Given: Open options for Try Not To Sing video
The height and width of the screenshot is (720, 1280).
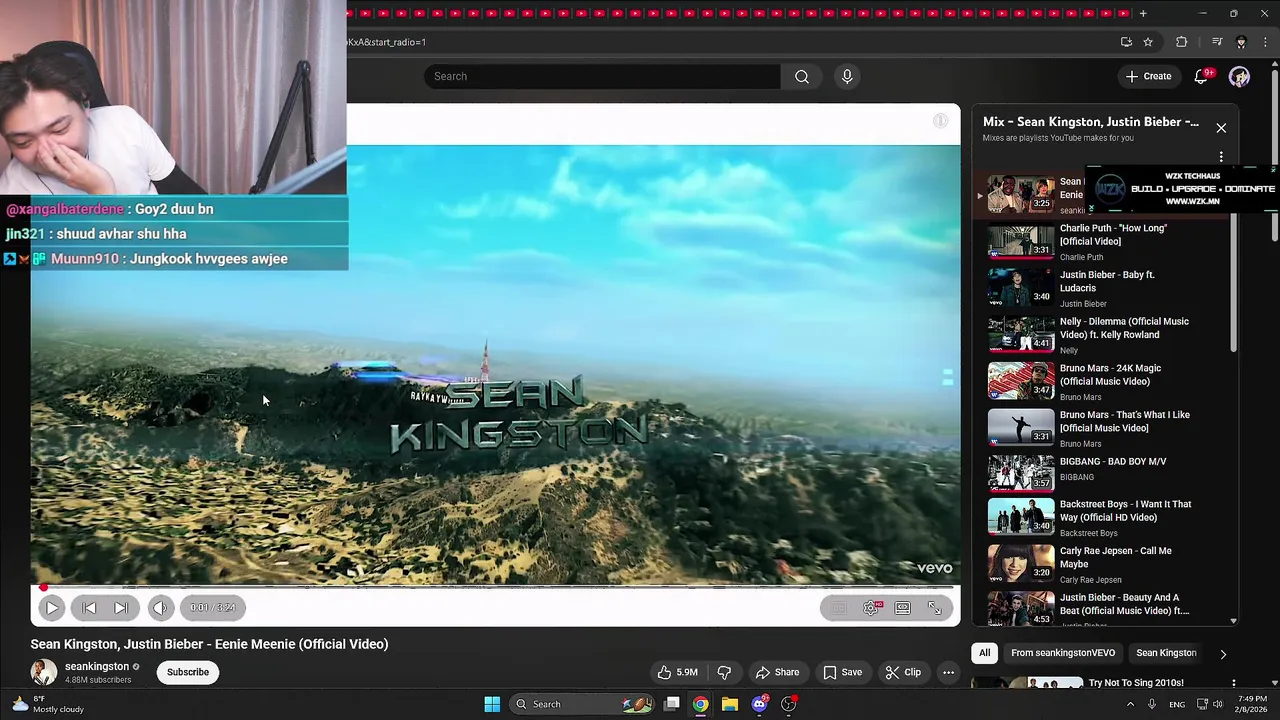Looking at the screenshot, I should [1233, 683].
